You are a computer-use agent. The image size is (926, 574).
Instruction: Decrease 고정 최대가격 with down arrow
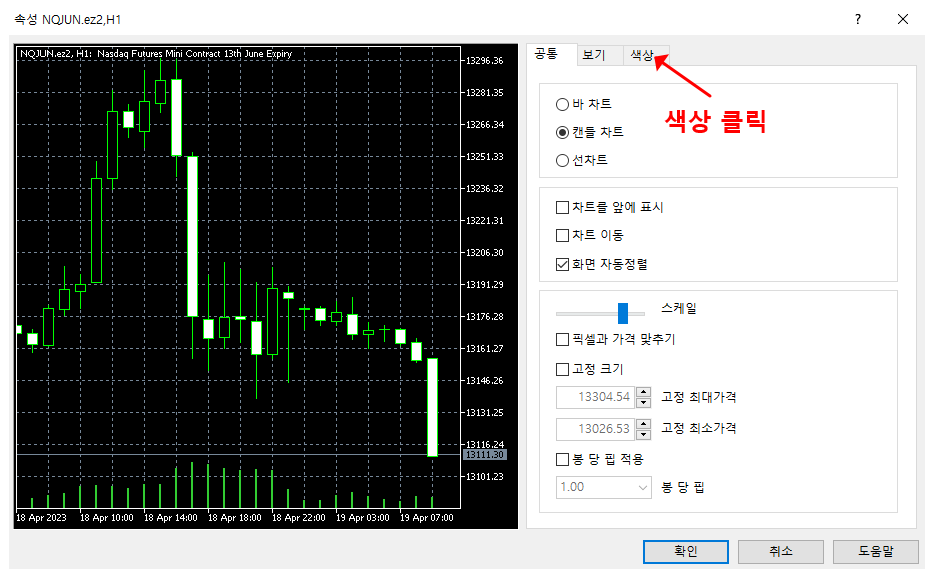click(x=643, y=403)
